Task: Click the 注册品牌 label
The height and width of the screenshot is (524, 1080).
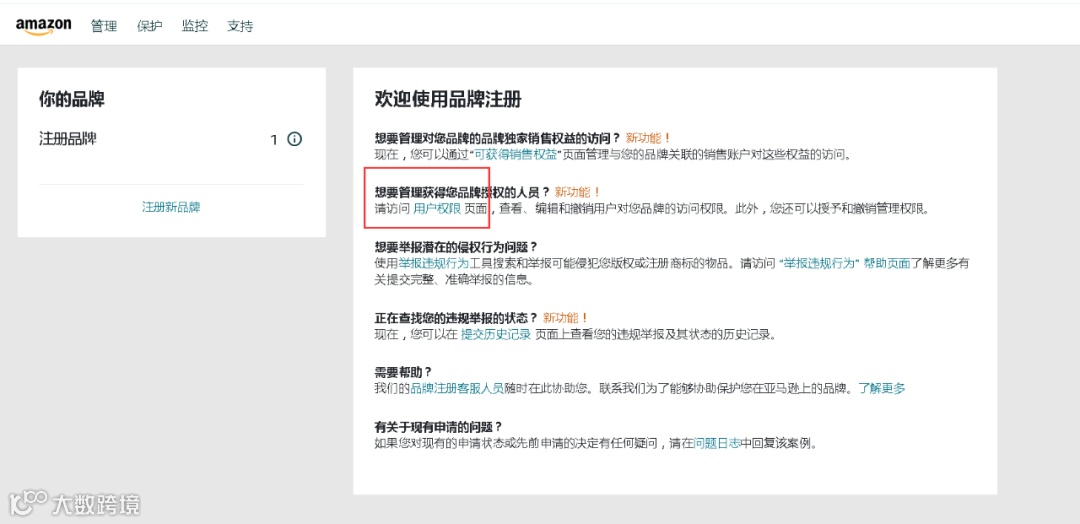Action: tap(68, 139)
